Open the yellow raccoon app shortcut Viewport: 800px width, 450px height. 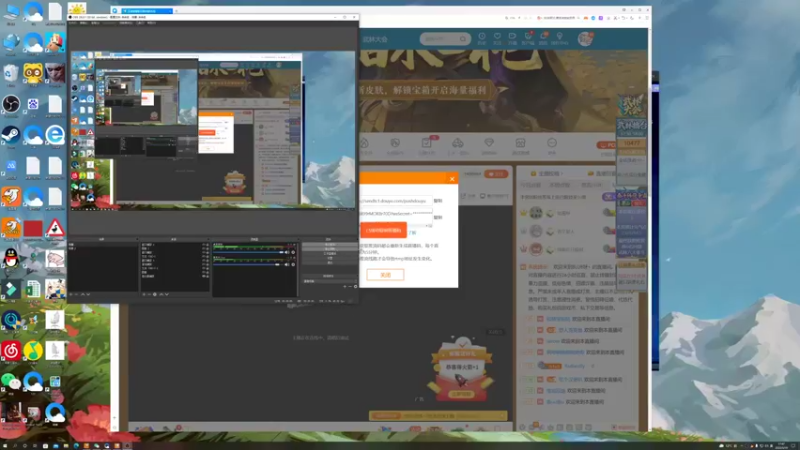(x=33, y=74)
